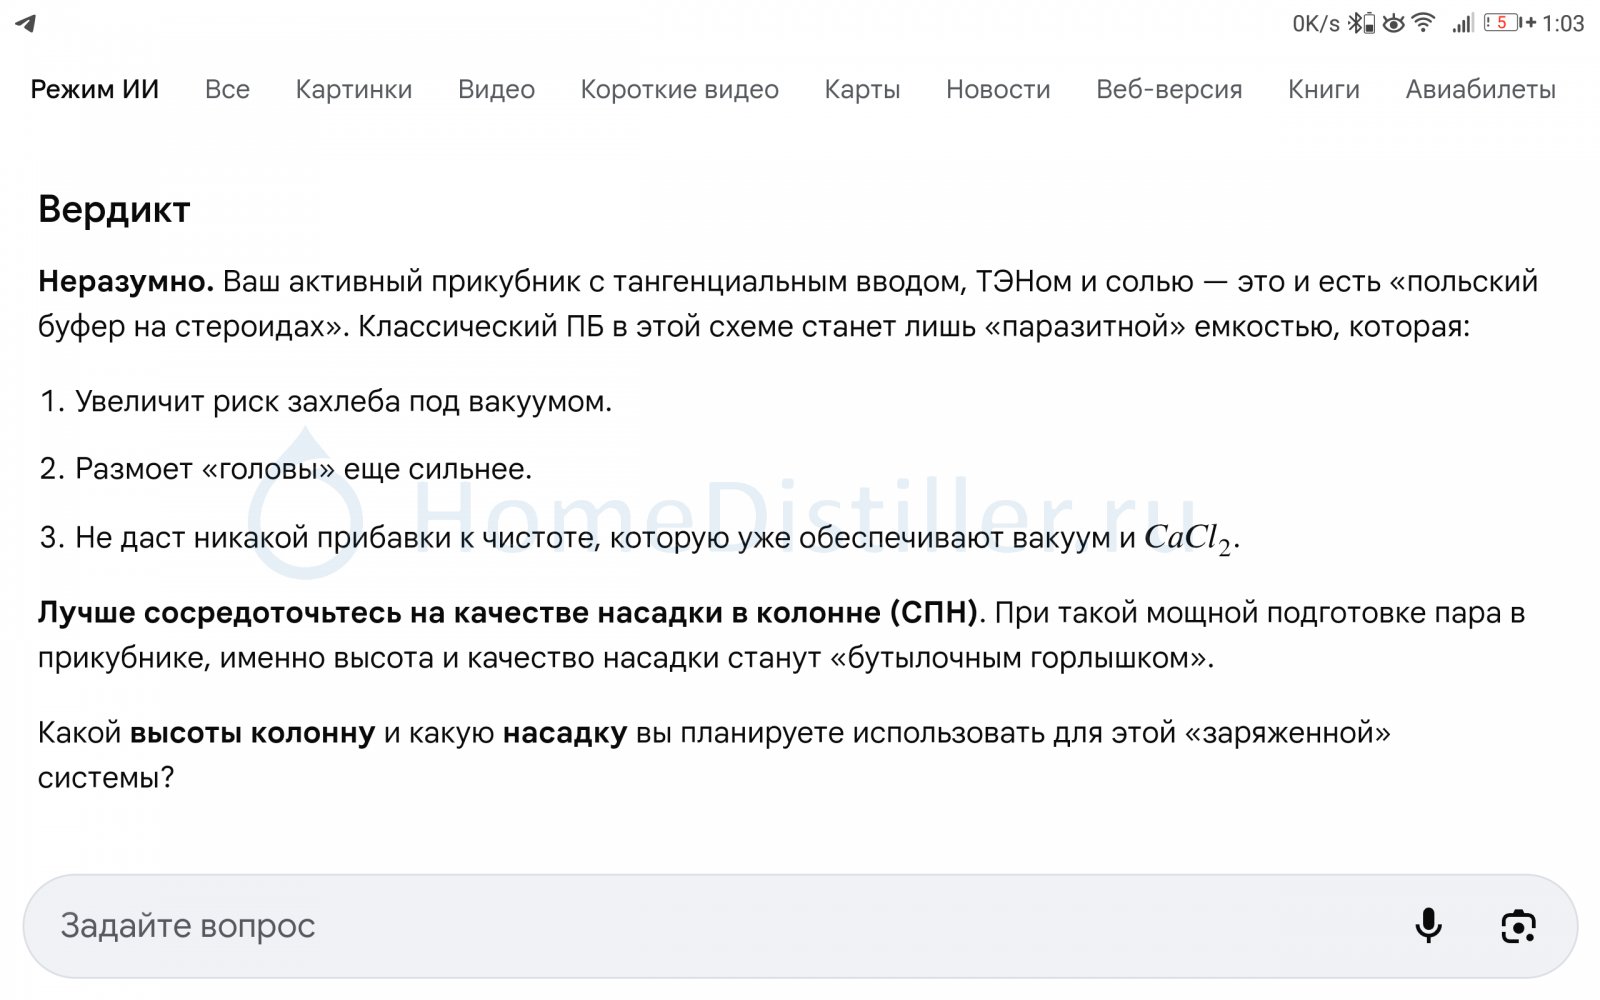Tap the microphone voice search icon

click(1428, 926)
